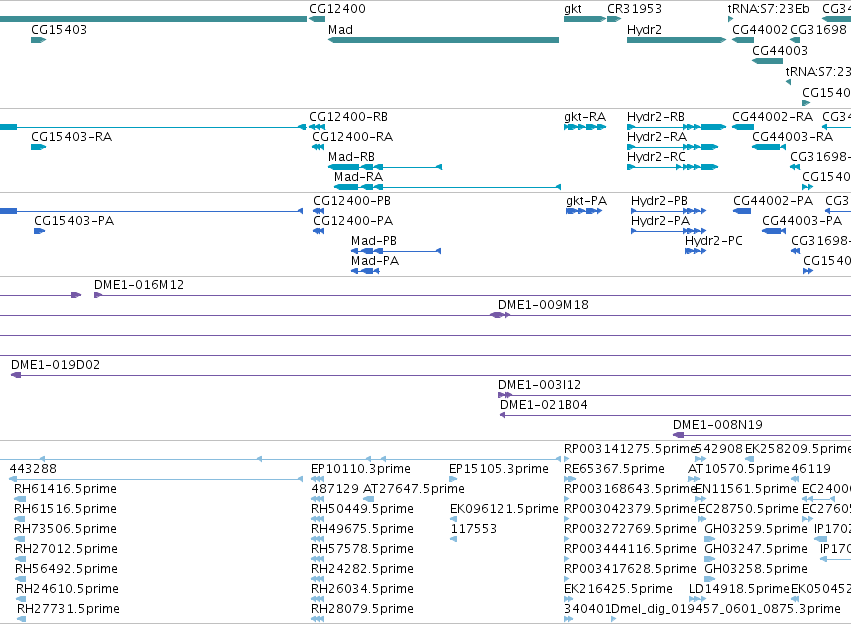Viewport: 851px width, 624px height.
Task: Select the EP10110.3prime EST label
Action: pos(360,469)
